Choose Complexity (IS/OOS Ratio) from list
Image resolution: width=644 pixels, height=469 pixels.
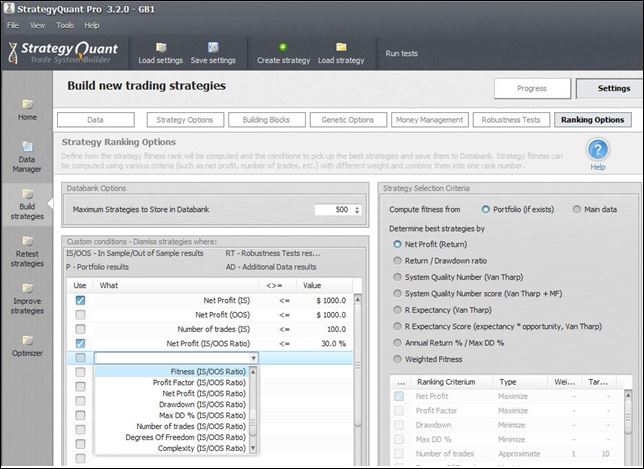coord(171,448)
